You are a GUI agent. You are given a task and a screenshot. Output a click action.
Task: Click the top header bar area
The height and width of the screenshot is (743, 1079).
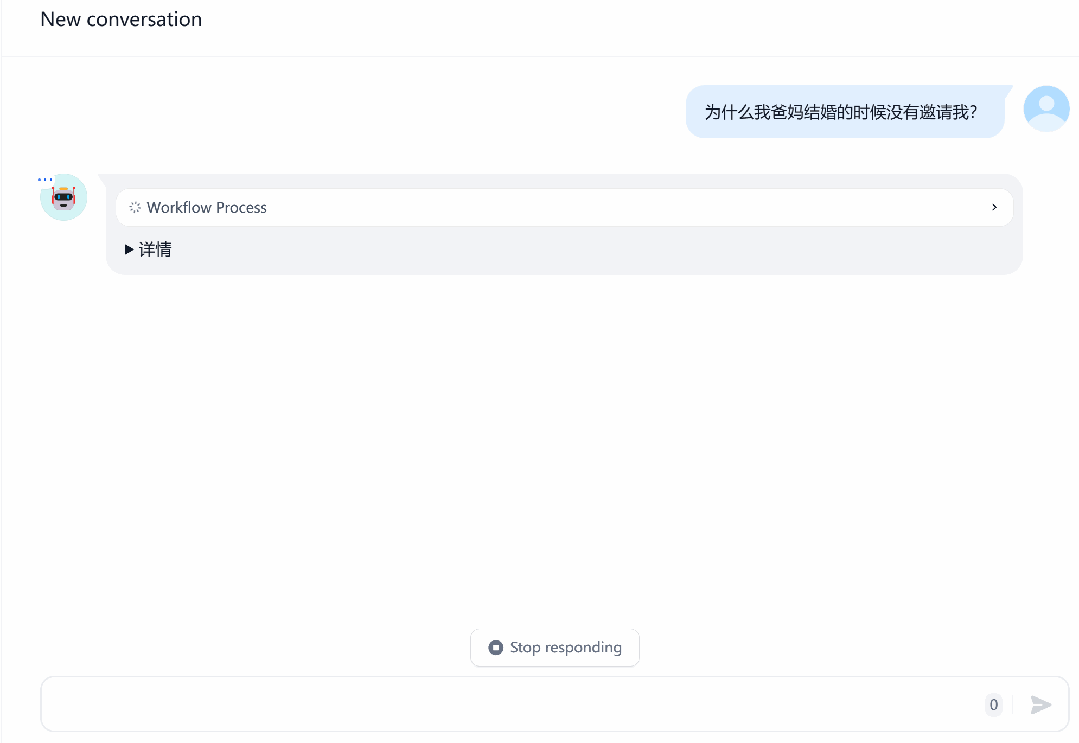pos(540,28)
